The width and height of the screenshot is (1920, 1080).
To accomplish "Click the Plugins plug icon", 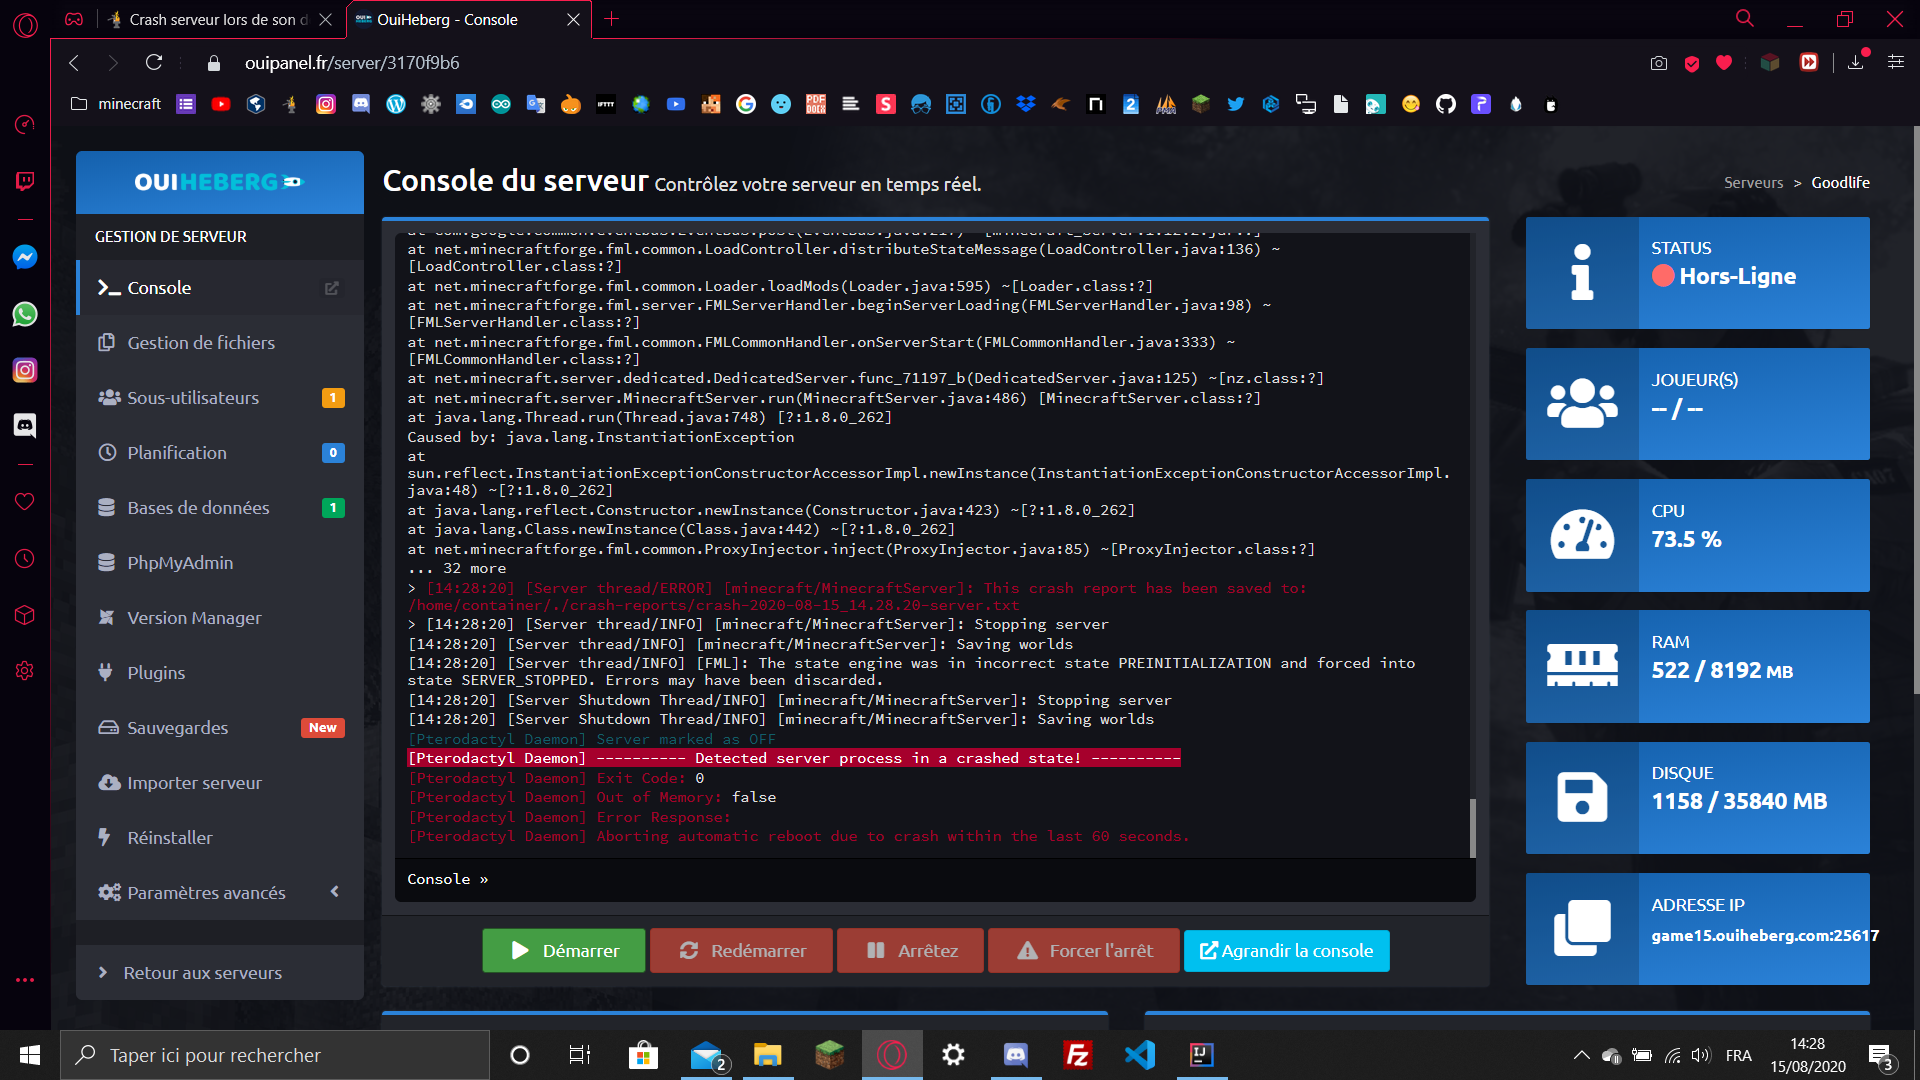I will 106,673.
